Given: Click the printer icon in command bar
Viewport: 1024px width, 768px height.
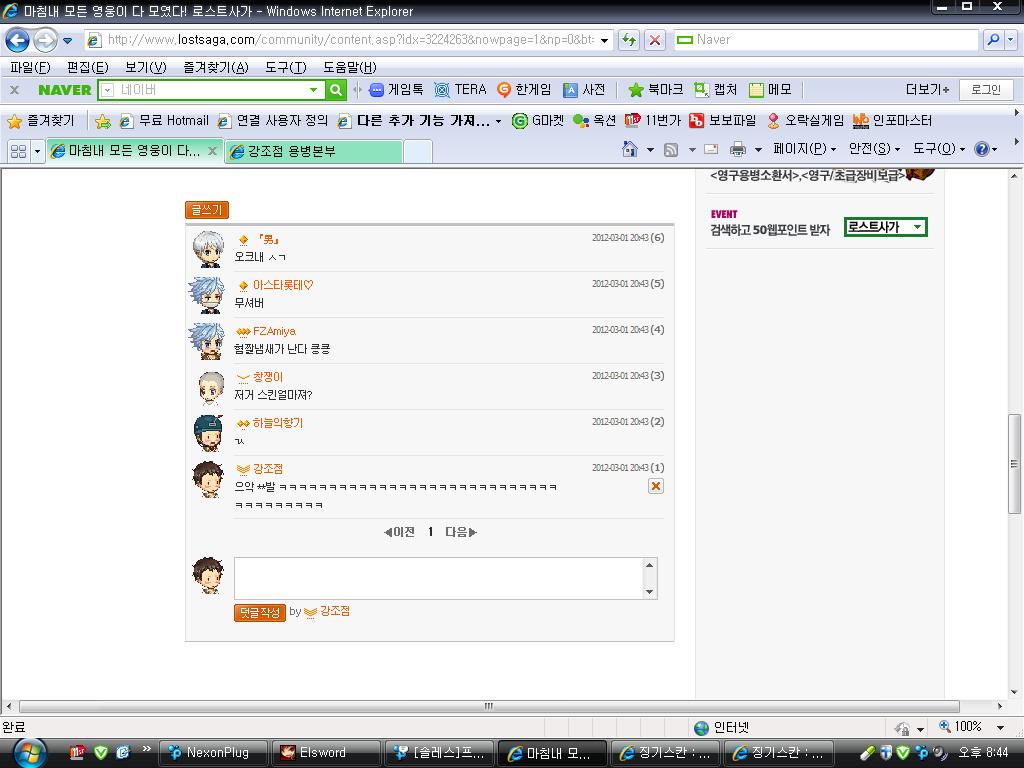Looking at the screenshot, I should (x=737, y=150).
